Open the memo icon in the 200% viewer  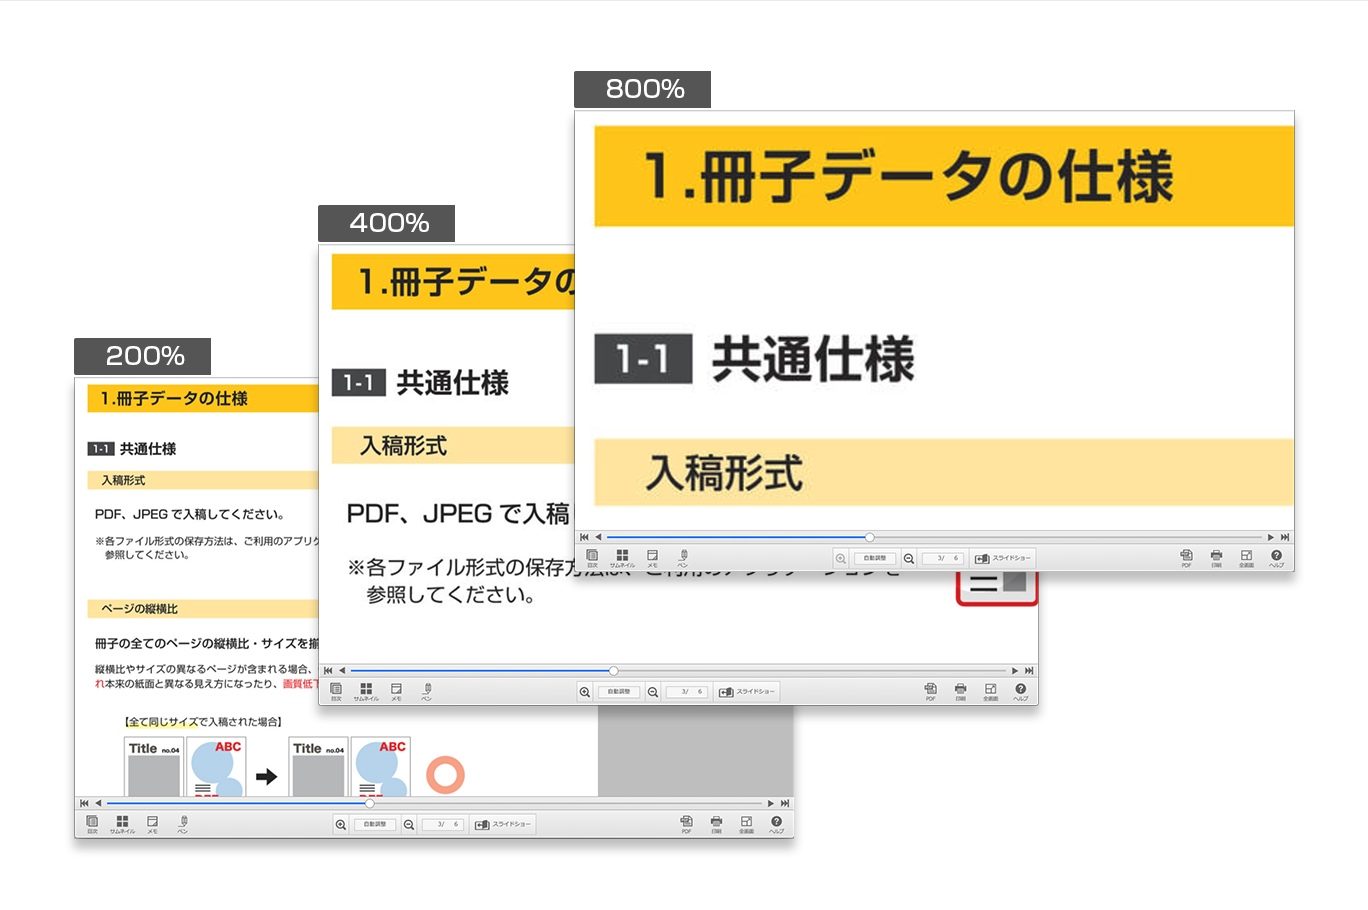point(152,823)
